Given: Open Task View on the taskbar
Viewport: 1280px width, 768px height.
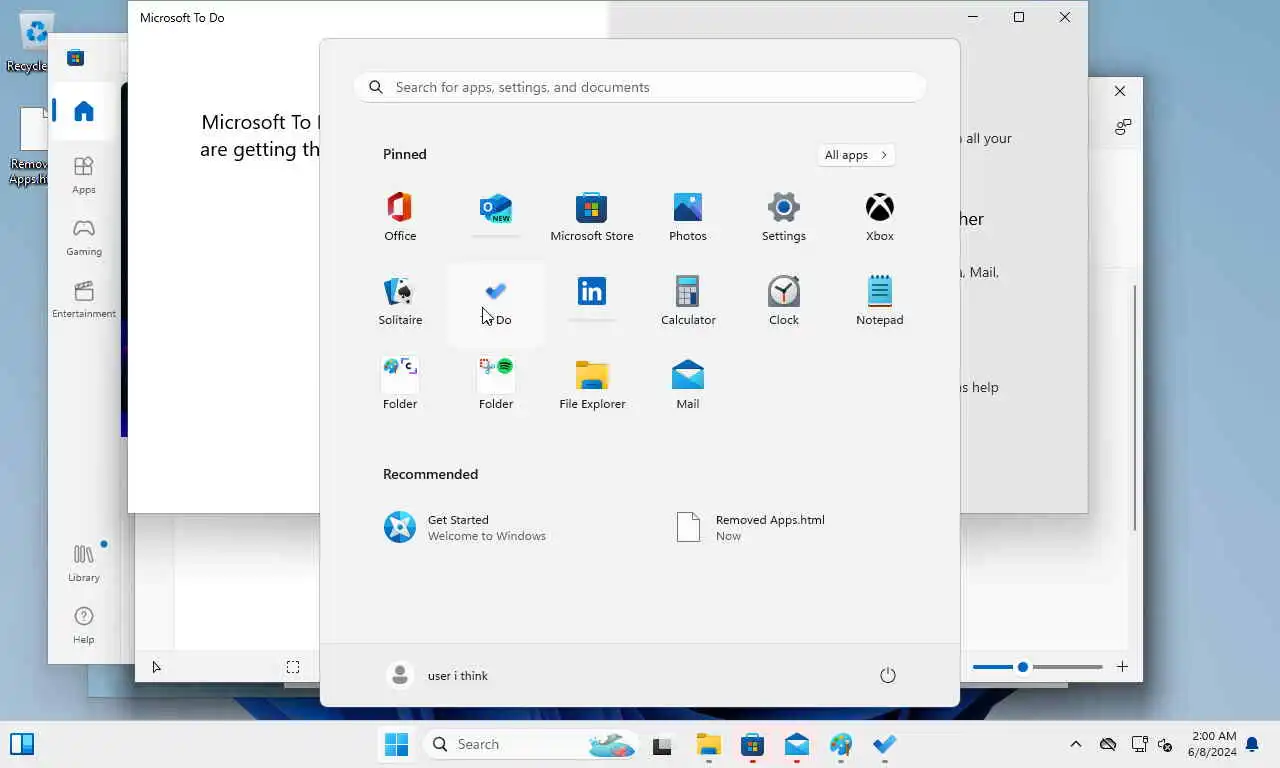Looking at the screenshot, I should pyautogui.click(x=661, y=745).
